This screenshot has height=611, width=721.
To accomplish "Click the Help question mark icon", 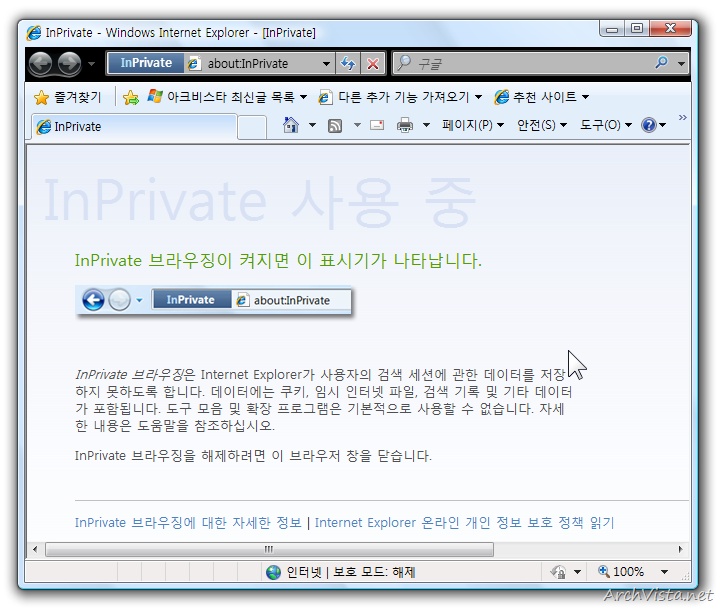I will coord(649,125).
